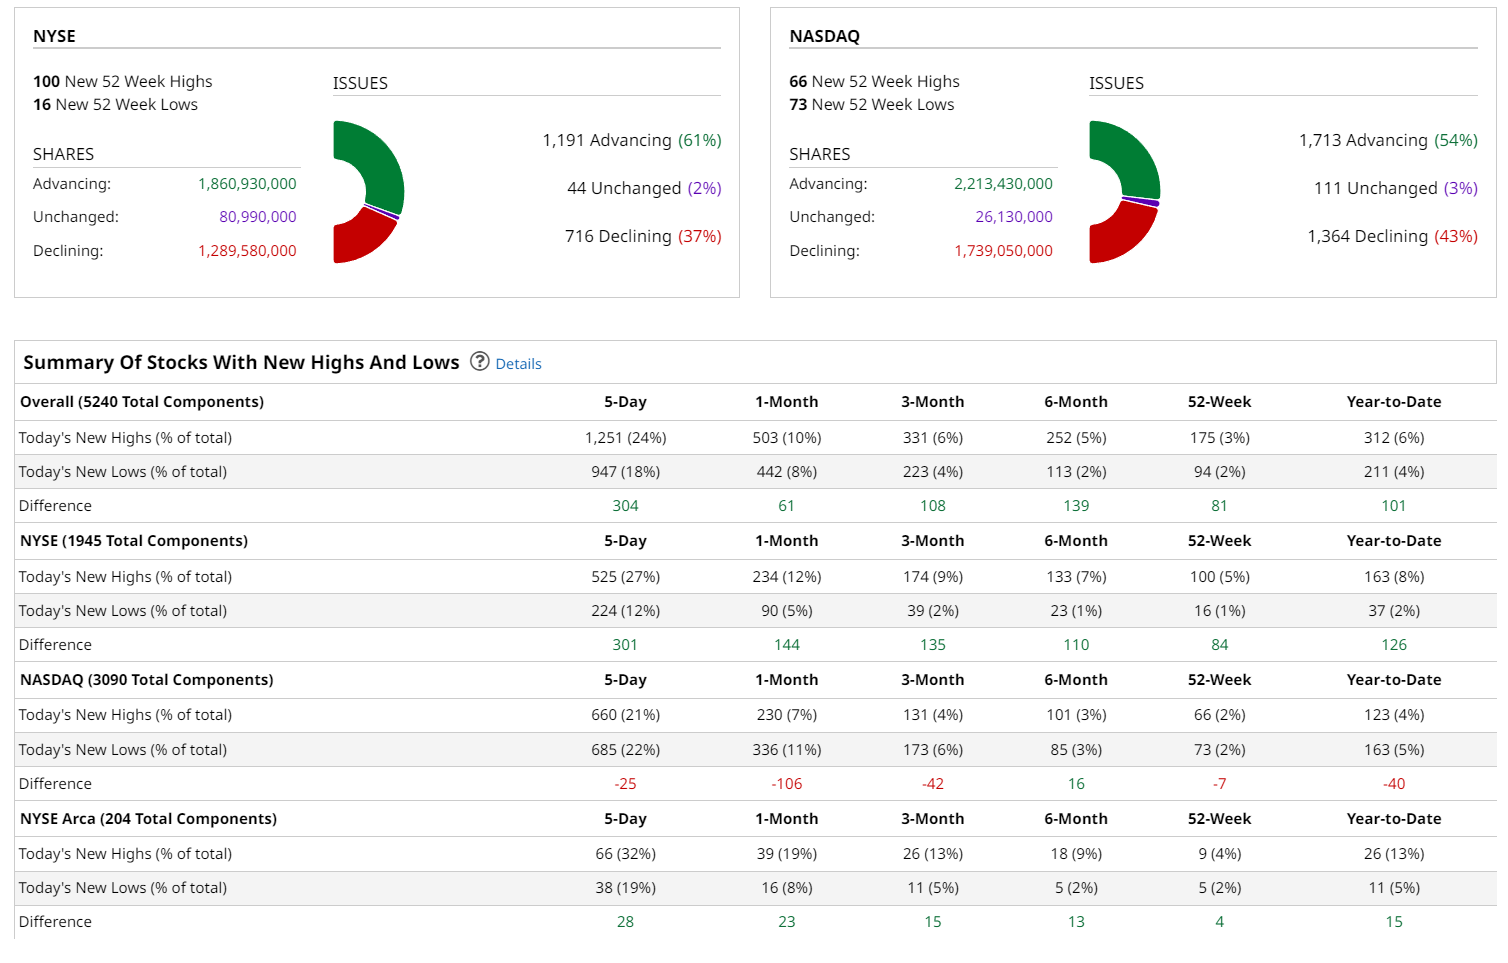Viewport: 1508px width, 963px height.
Task: Click NYSE Arca 6-Month new highs '18 (9%)'
Action: [x=1076, y=854]
